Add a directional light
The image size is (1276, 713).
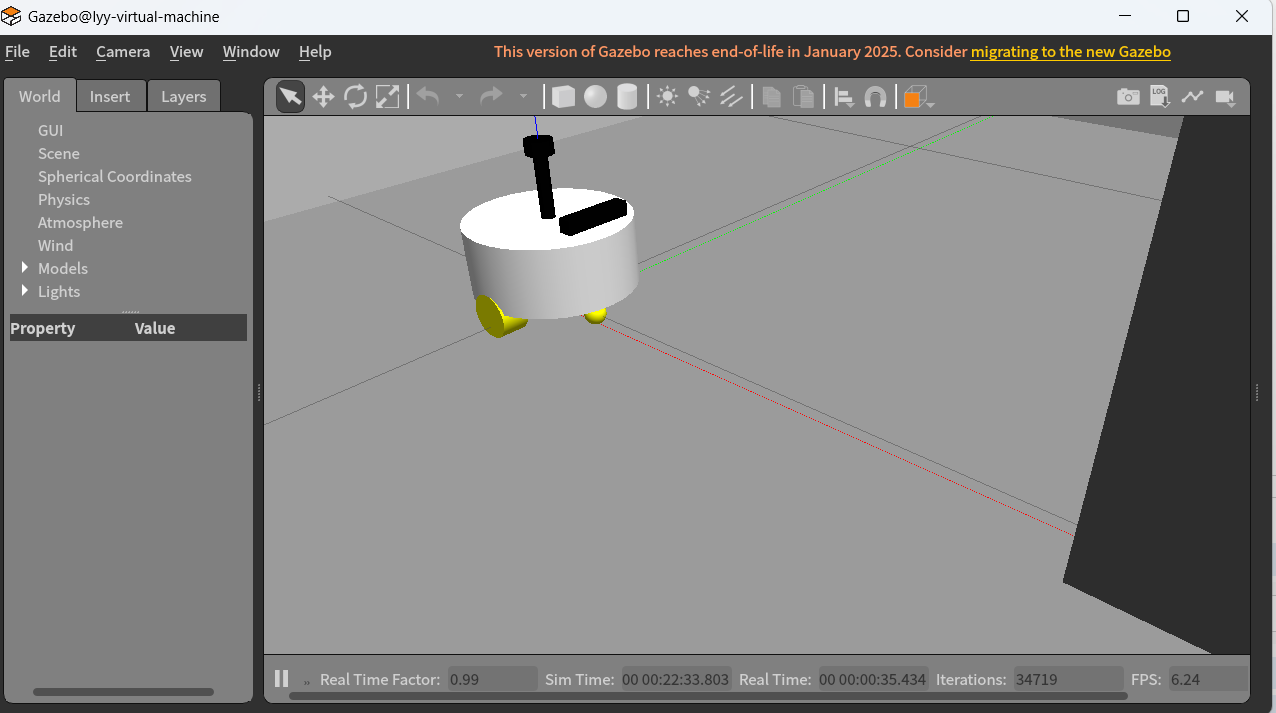point(731,97)
